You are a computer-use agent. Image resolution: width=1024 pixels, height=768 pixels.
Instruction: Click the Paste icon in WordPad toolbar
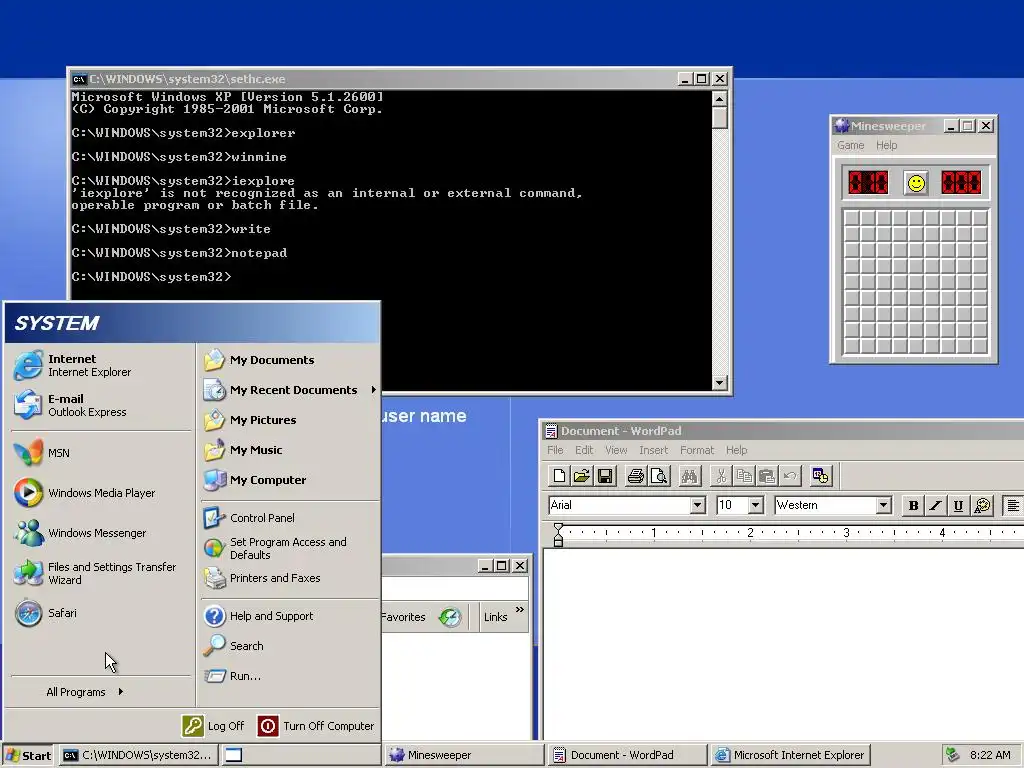click(x=767, y=476)
